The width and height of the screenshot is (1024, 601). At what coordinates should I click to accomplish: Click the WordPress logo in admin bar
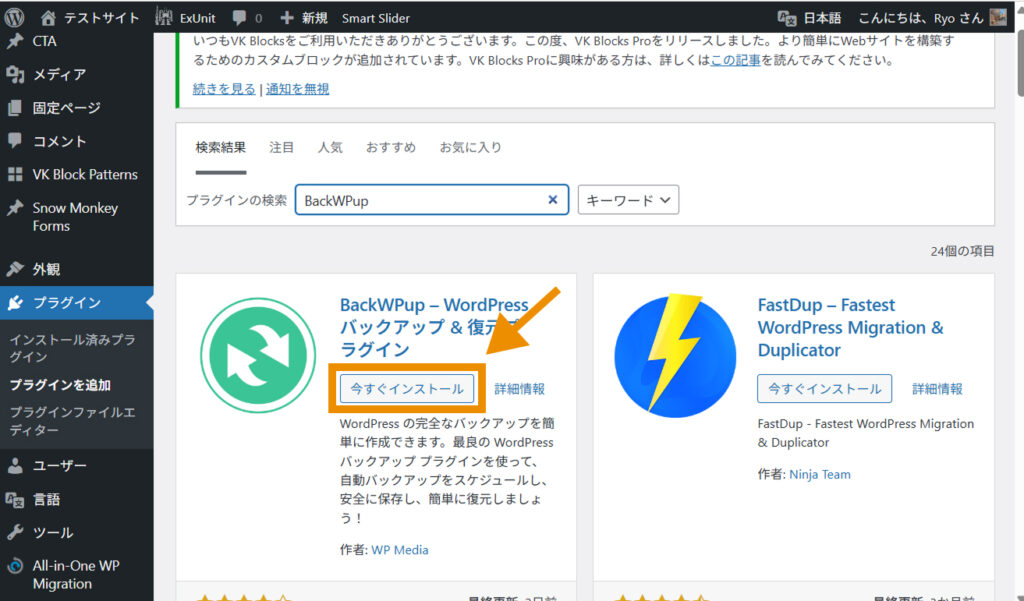(14, 17)
